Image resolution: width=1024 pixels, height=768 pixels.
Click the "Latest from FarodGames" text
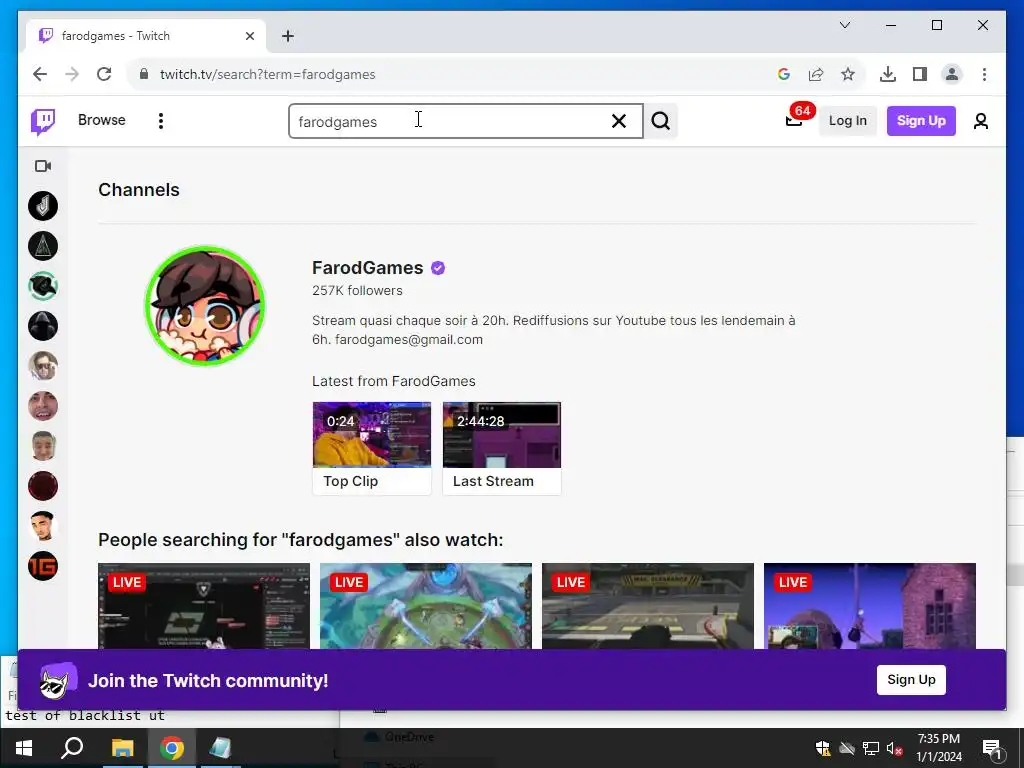(x=394, y=381)
